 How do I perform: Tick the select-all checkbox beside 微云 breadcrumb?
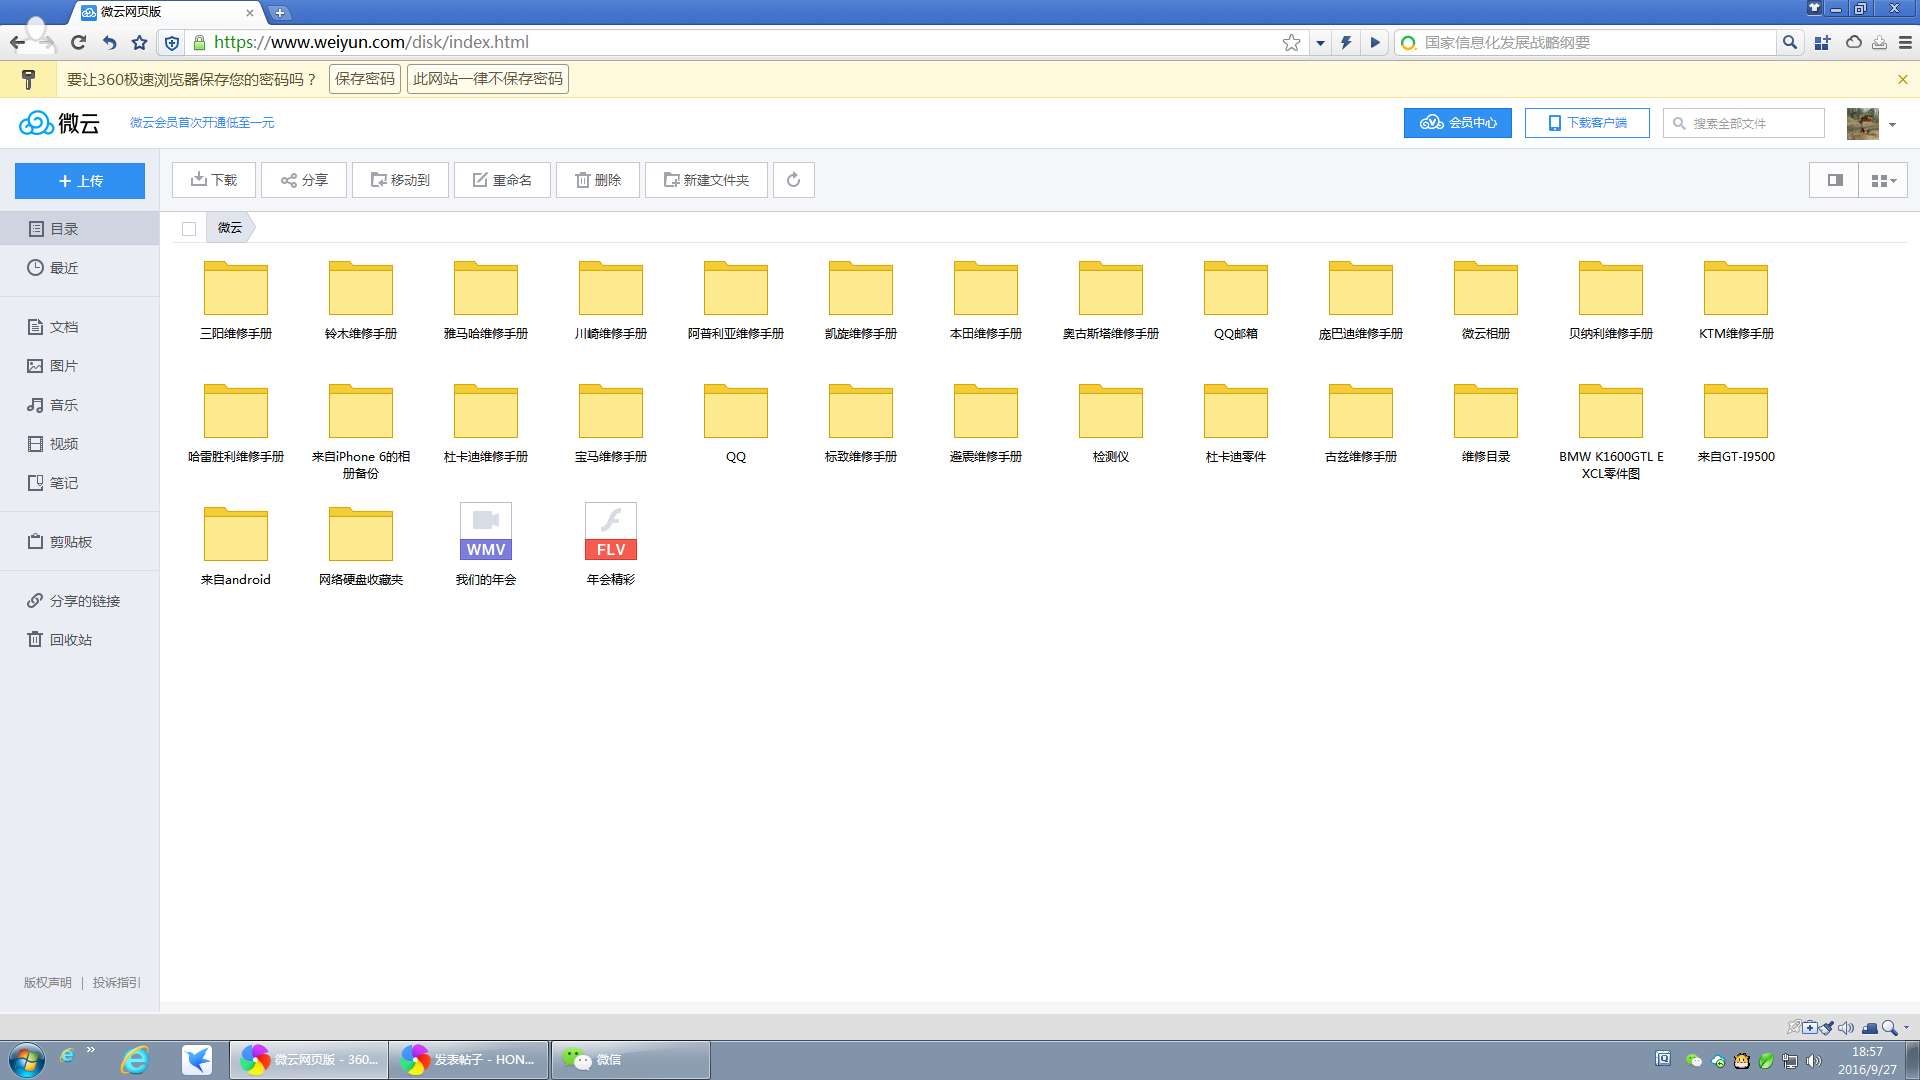point(189,229)
